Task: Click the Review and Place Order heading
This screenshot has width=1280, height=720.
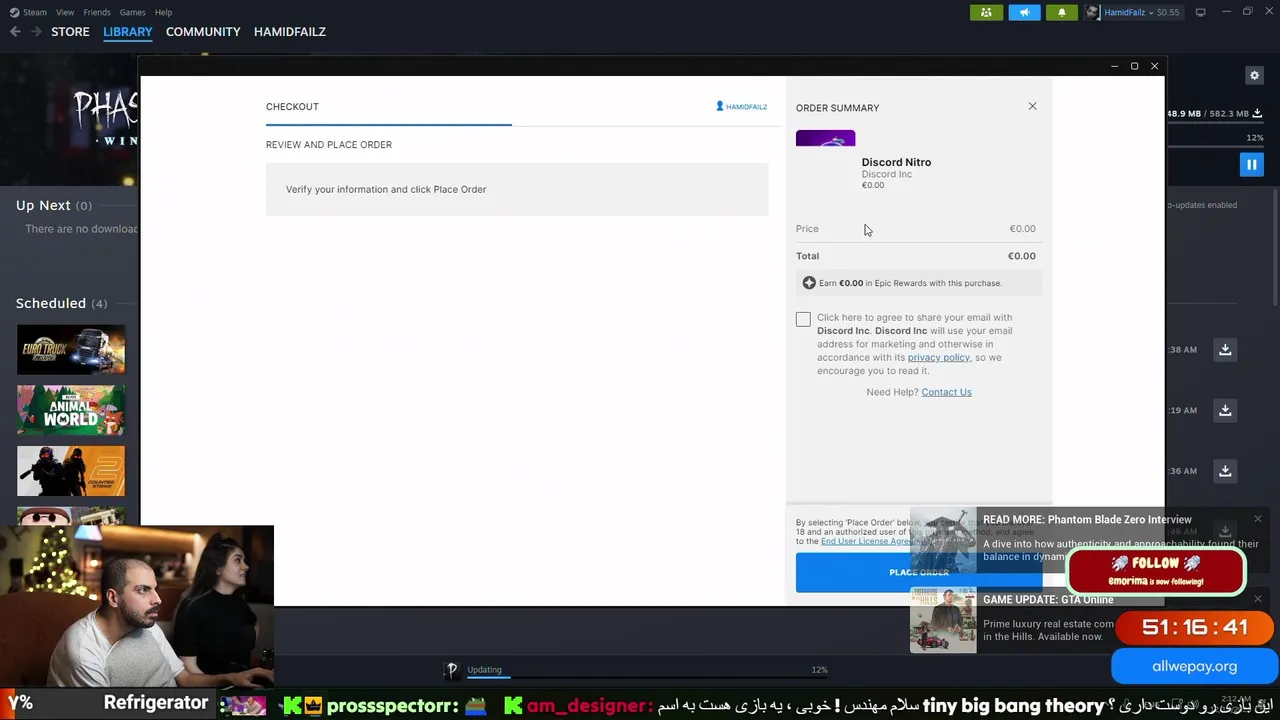Action: 329,145
